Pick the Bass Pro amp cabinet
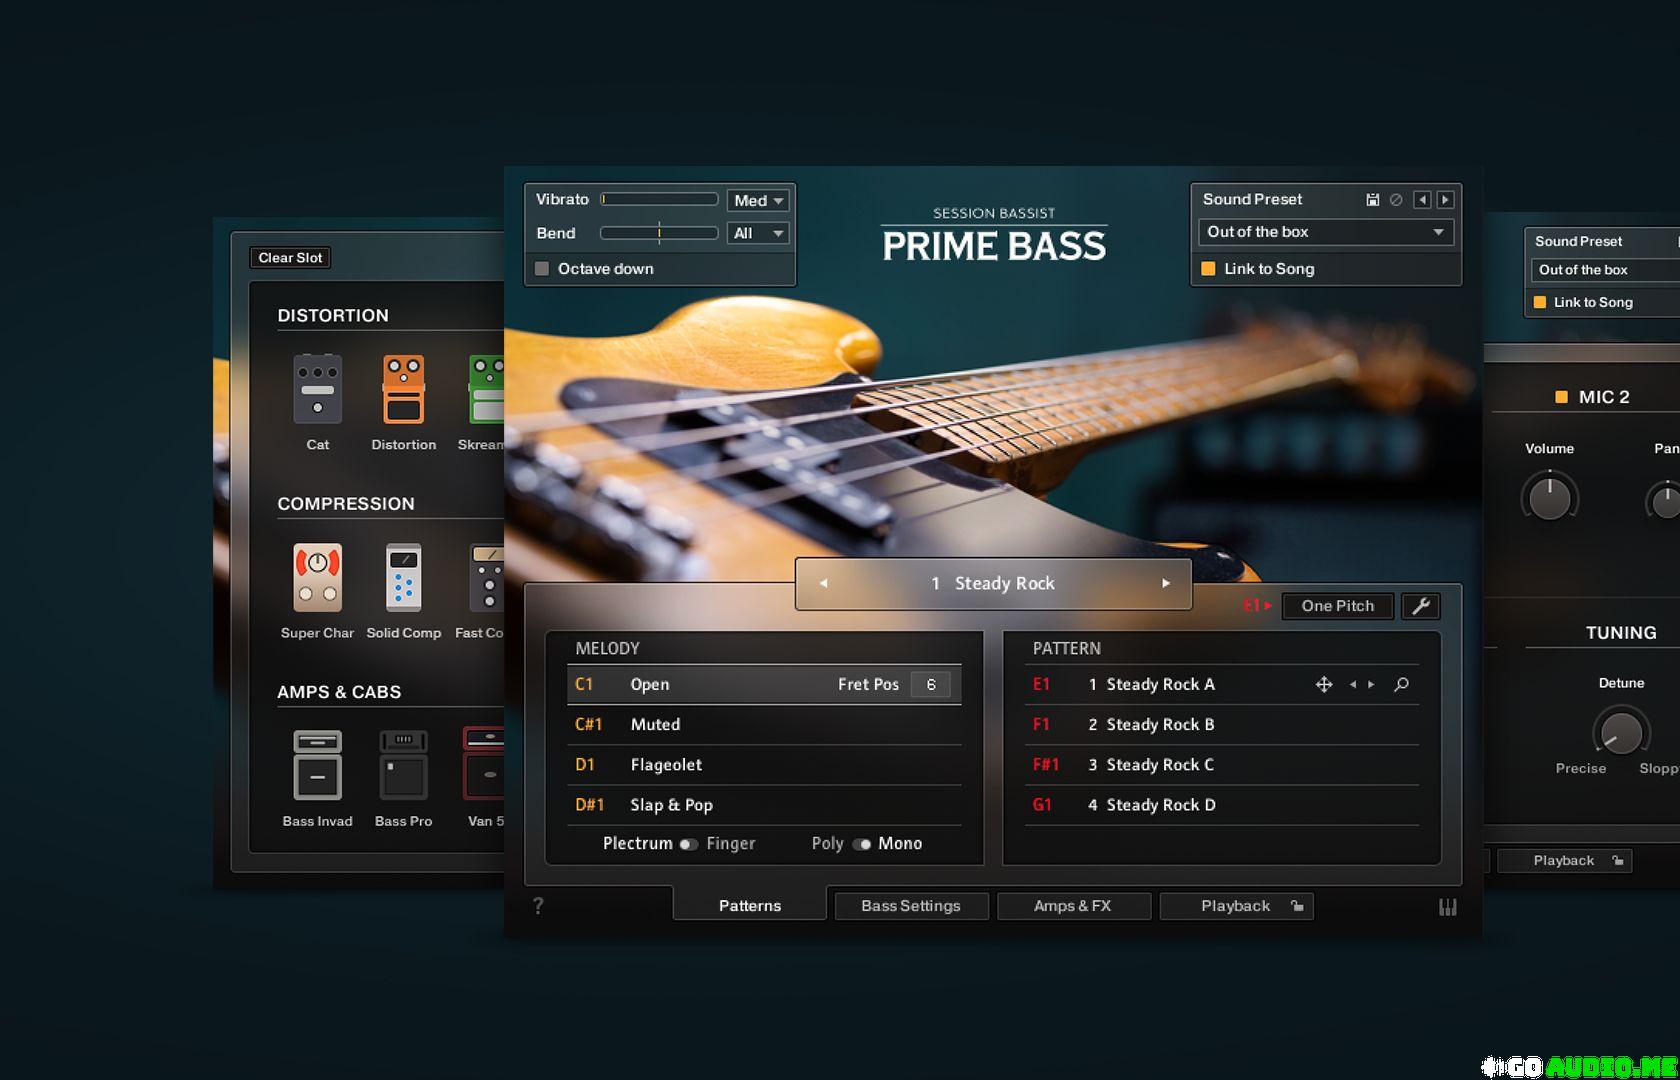Image resolution: width=1680 pixels, height=1080 pixels. [x=403, y=765]
